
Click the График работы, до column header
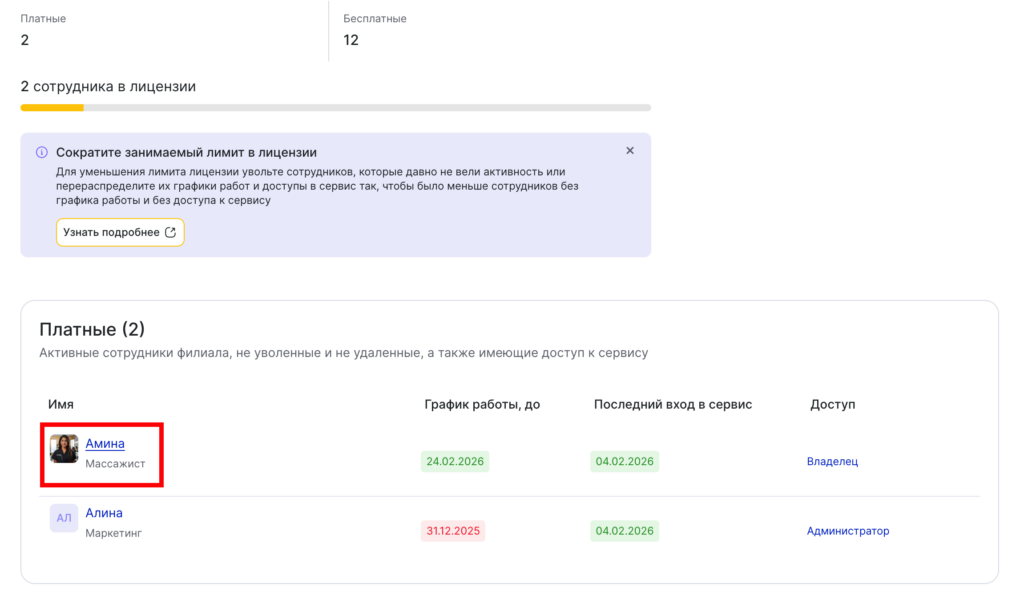482,404
